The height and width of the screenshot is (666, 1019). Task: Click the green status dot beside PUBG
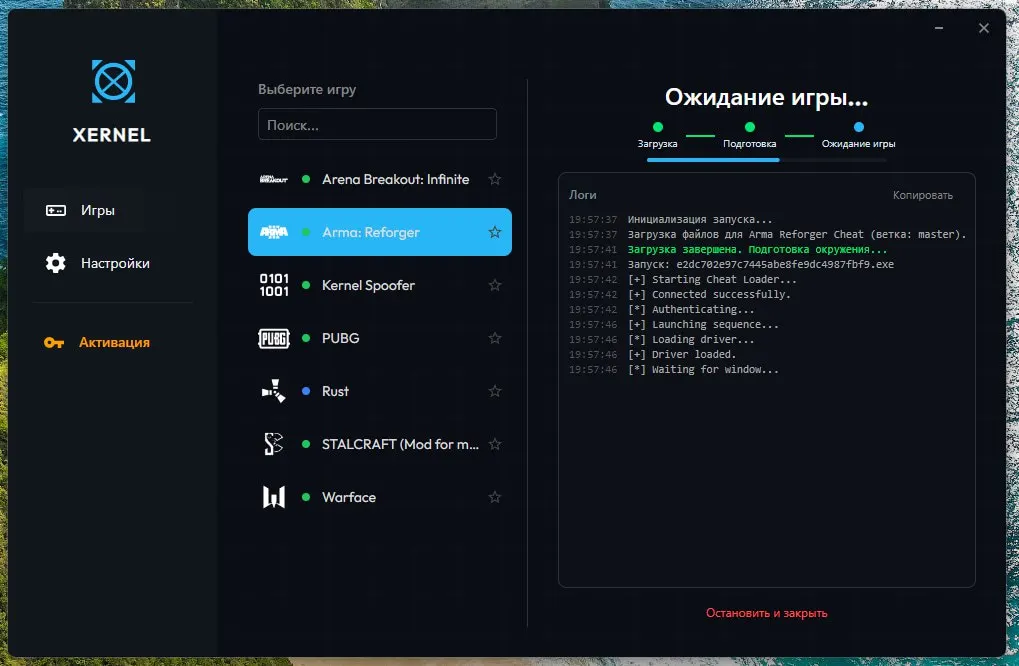click(x=305, y=338)
